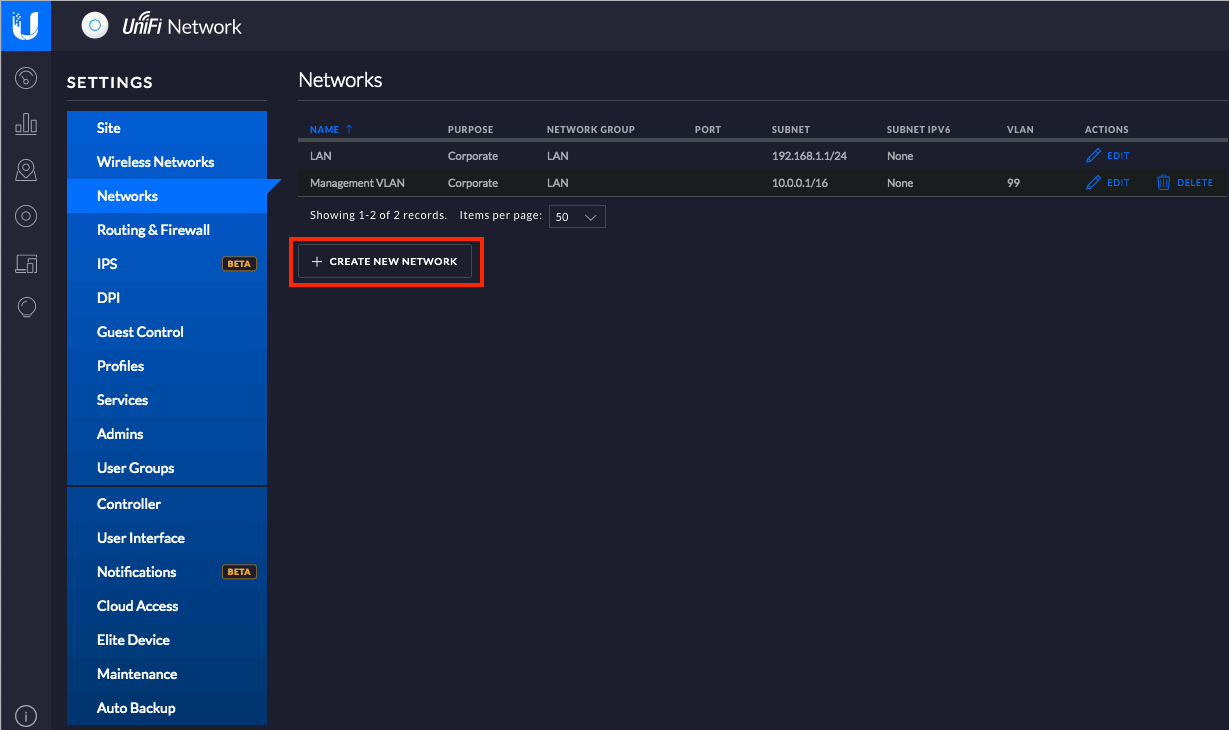Open the Notifications beta settings section
This screenshot has width=1229, height=730.
point(137,572)
